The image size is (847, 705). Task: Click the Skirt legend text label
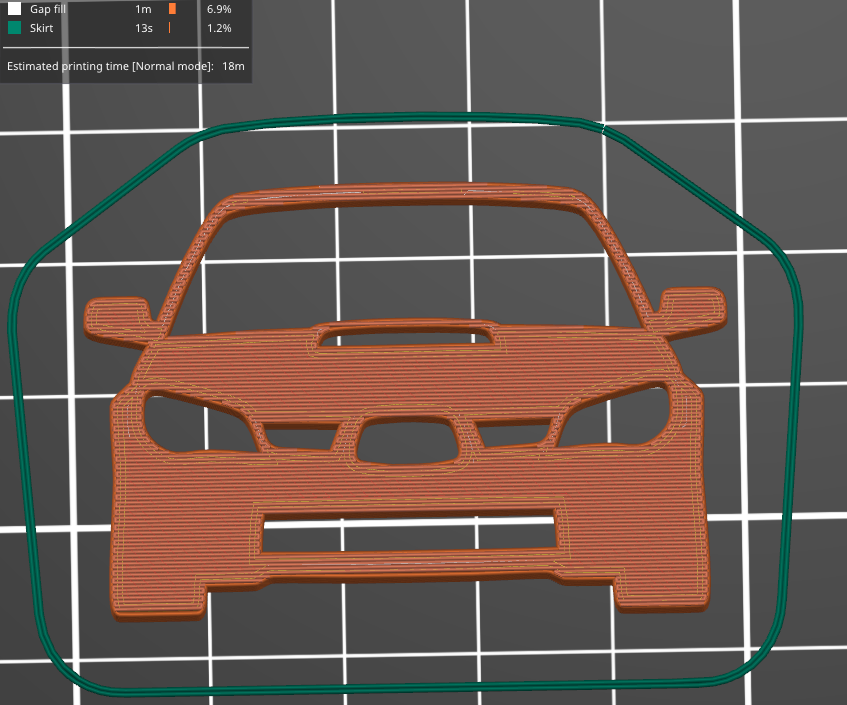tap(41, 29)
